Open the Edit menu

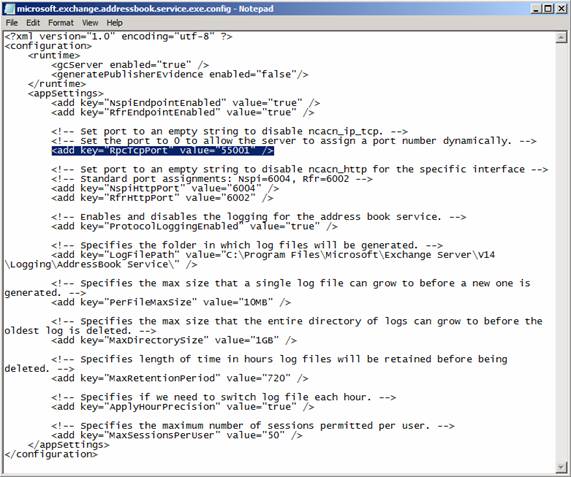(33, 23)
